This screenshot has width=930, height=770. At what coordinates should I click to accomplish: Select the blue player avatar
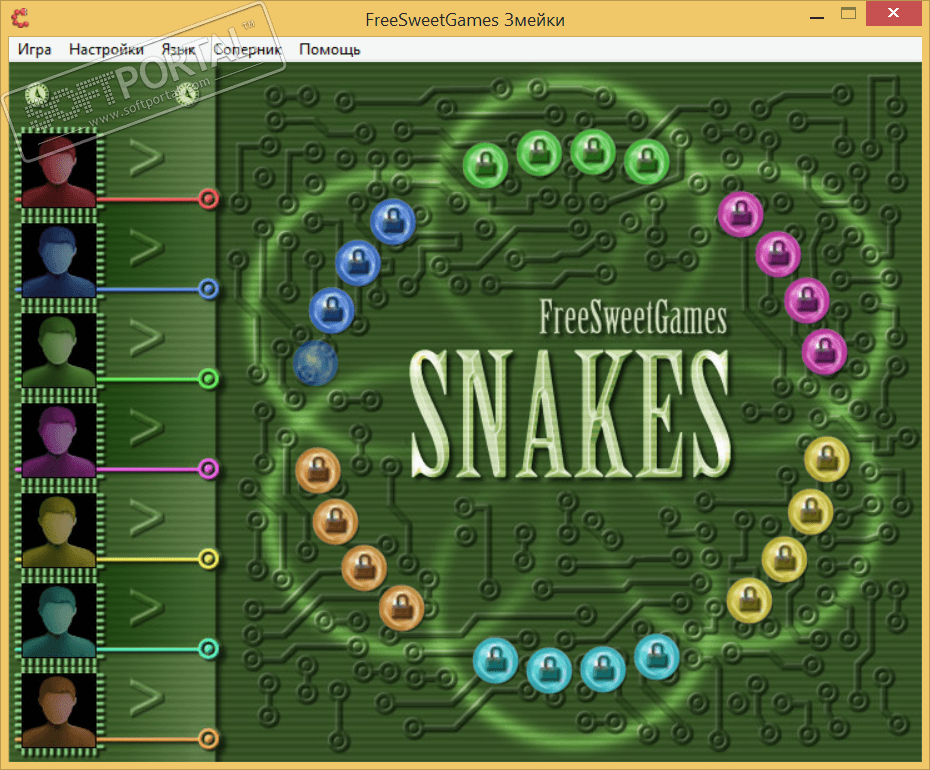point(58,261)
